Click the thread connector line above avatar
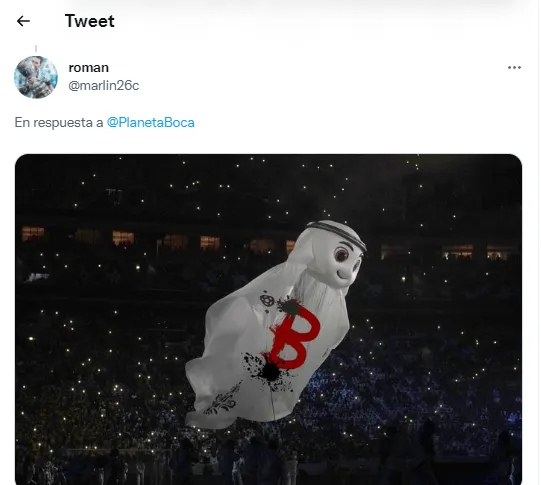Screen dimensions: 541x485 (36, 49)
